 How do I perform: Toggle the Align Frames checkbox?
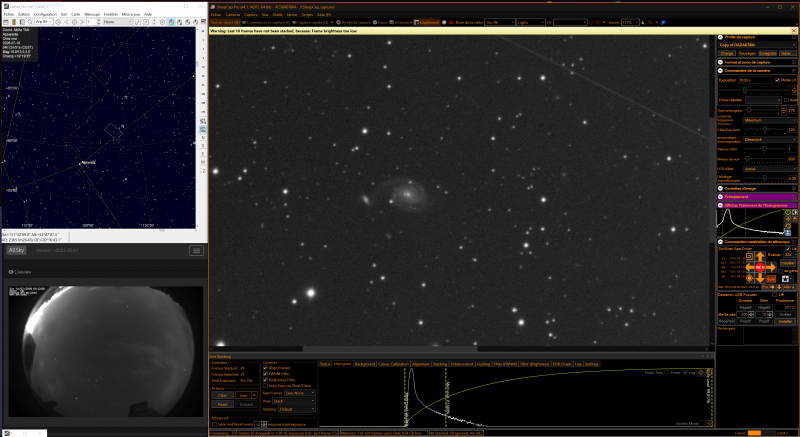265,368
